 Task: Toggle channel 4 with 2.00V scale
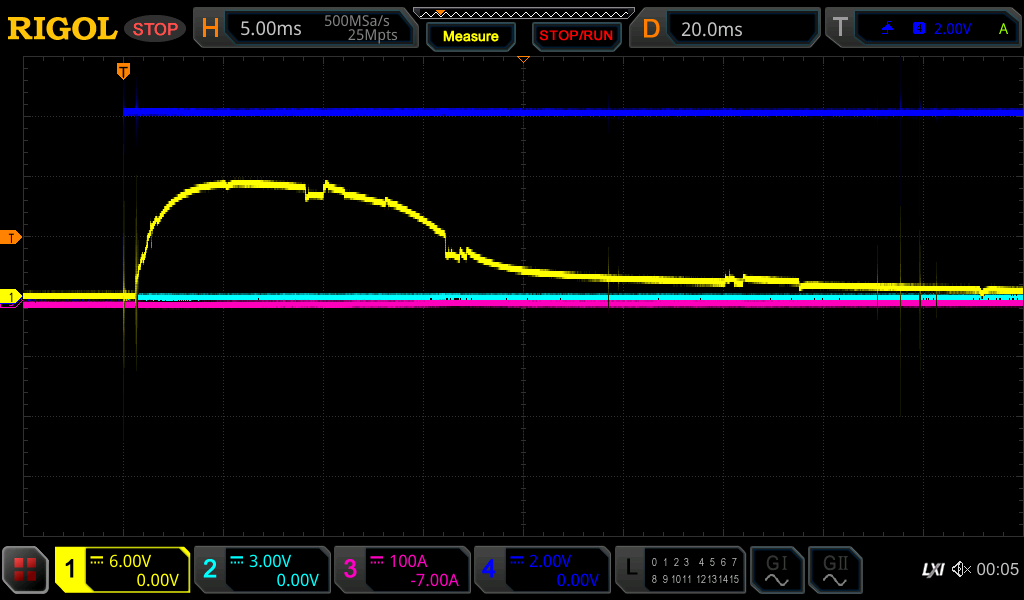click(542, 570)
